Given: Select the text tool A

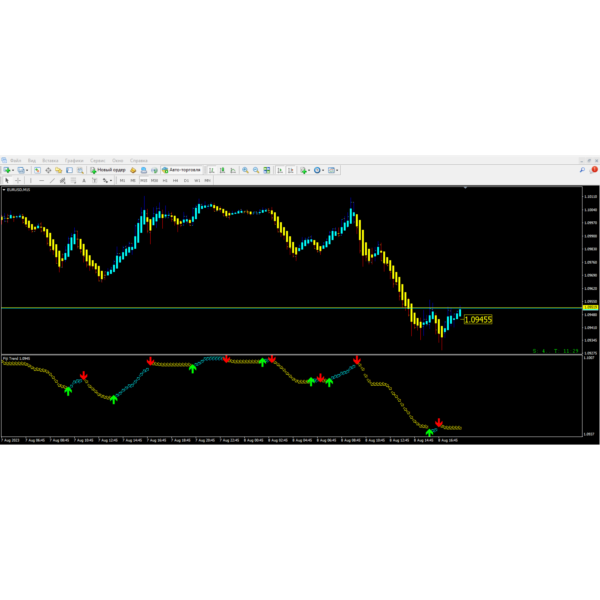Looking at the screenshot, I should point(84,181).
